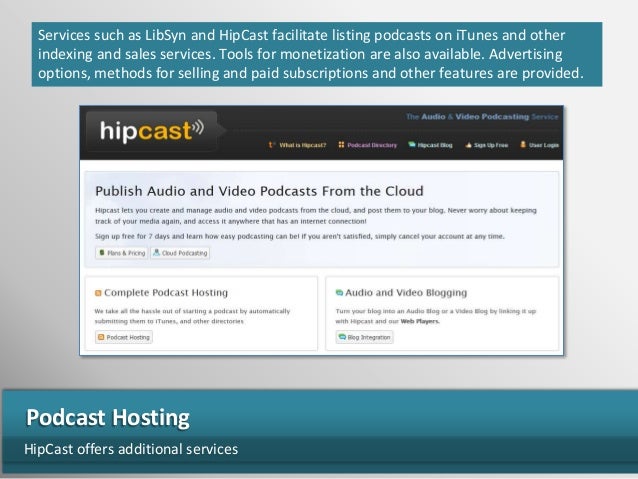This screenshot has width=638, height=479.
Task: Click the What is Hipcast? nav icon
Action: 271,144
